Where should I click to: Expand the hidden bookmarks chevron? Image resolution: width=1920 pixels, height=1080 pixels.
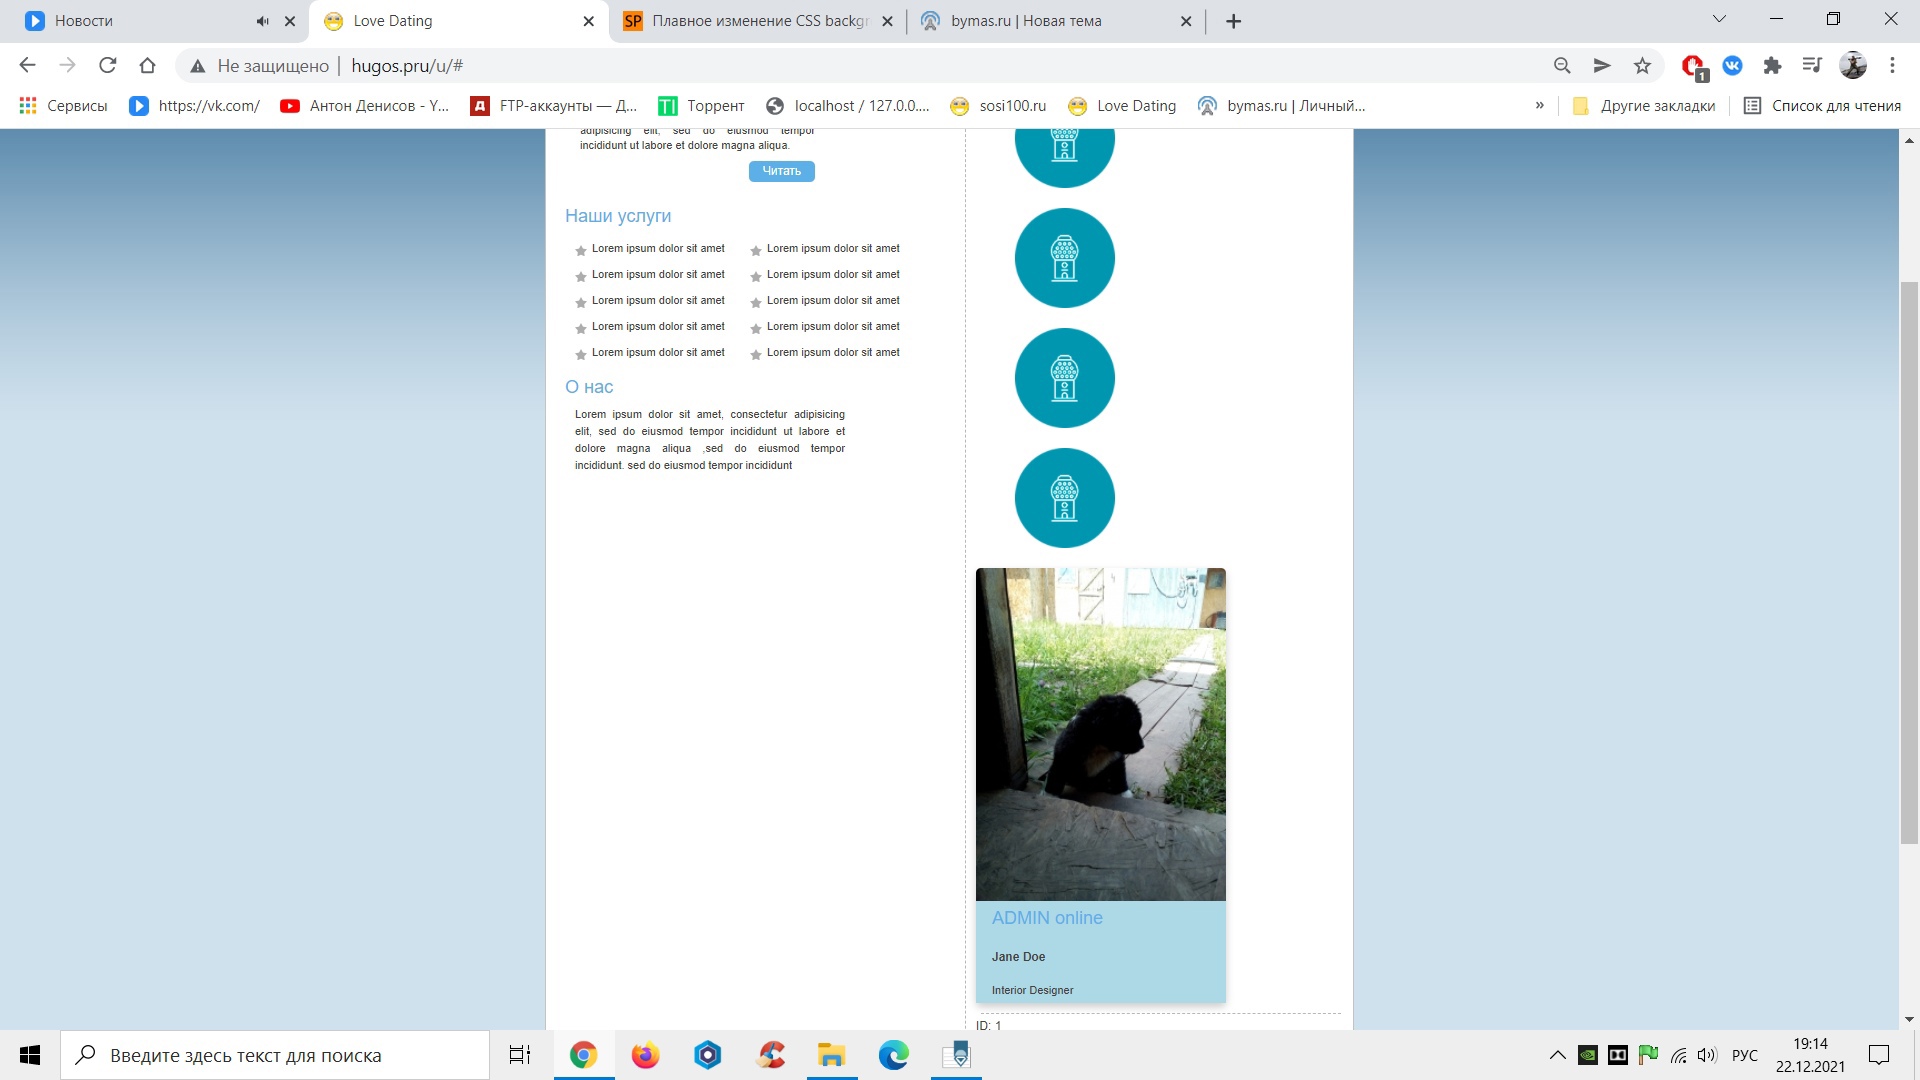tap(1539, 106)
